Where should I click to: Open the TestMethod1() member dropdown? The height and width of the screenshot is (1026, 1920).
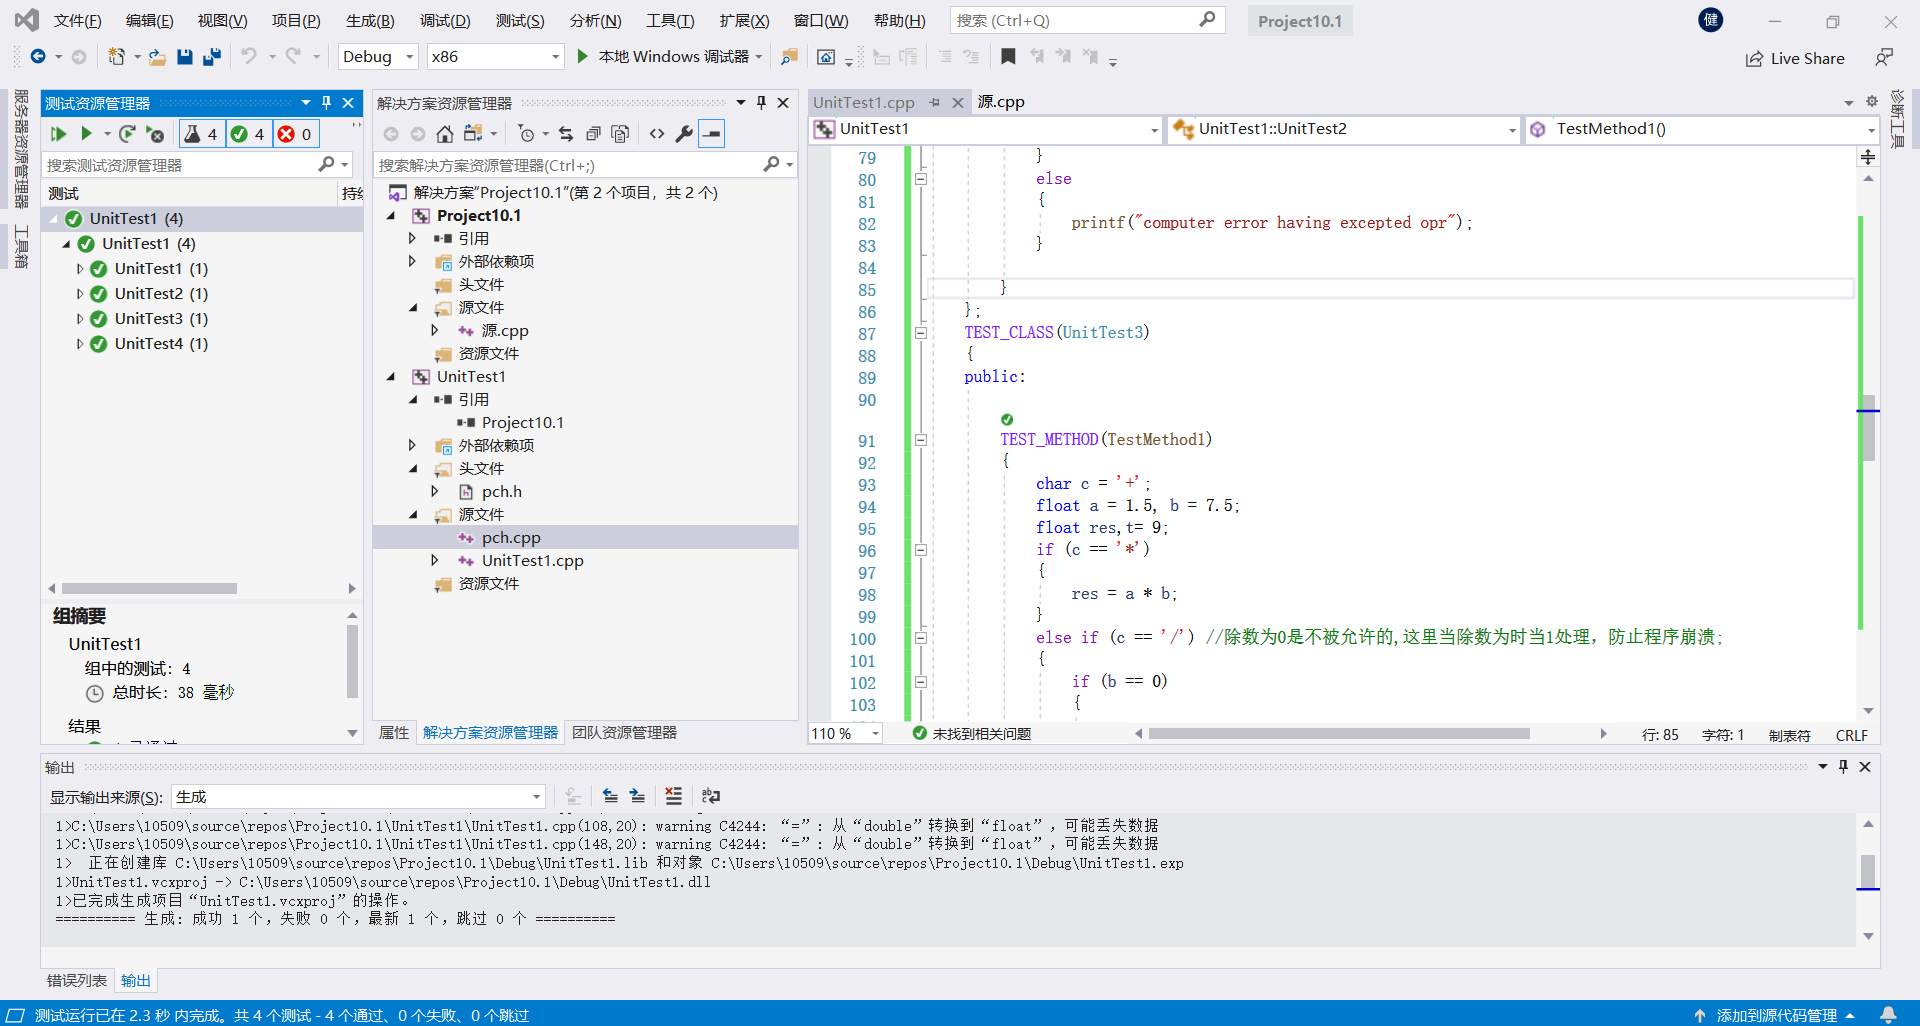pyautogui.click(x=1702, y=129)
